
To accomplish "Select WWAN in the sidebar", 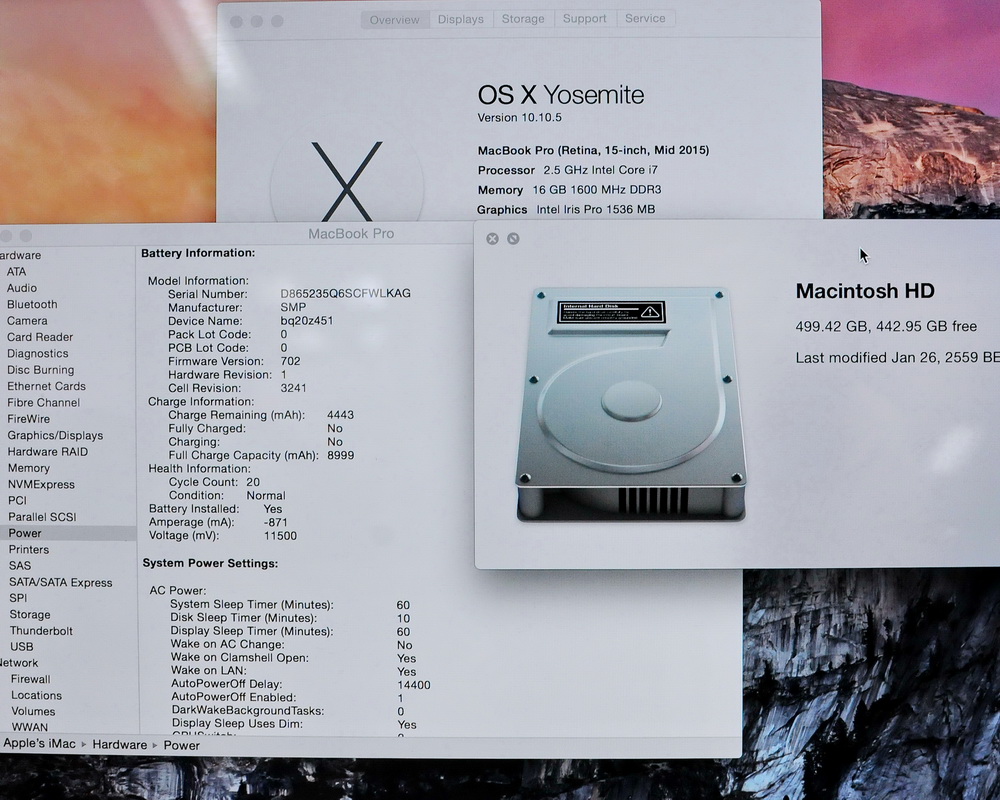I will click(29, 727).
